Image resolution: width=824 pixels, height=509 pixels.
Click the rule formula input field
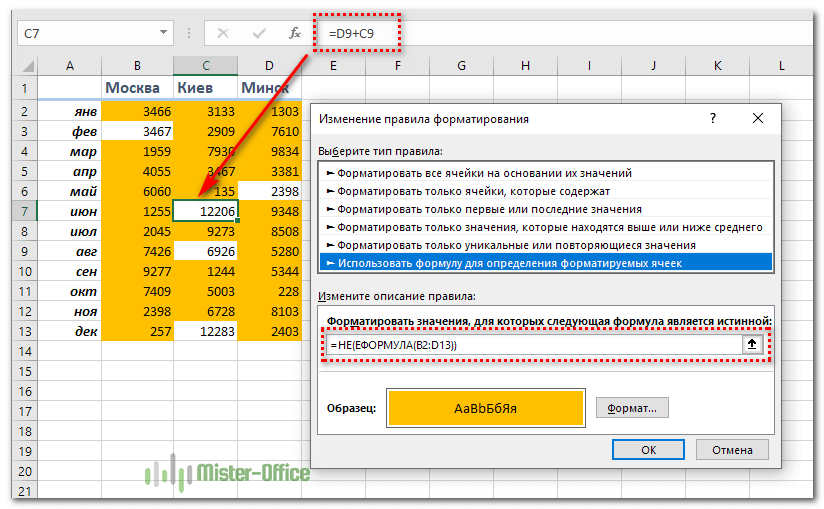pyautogui.click(x=530, y=344)
